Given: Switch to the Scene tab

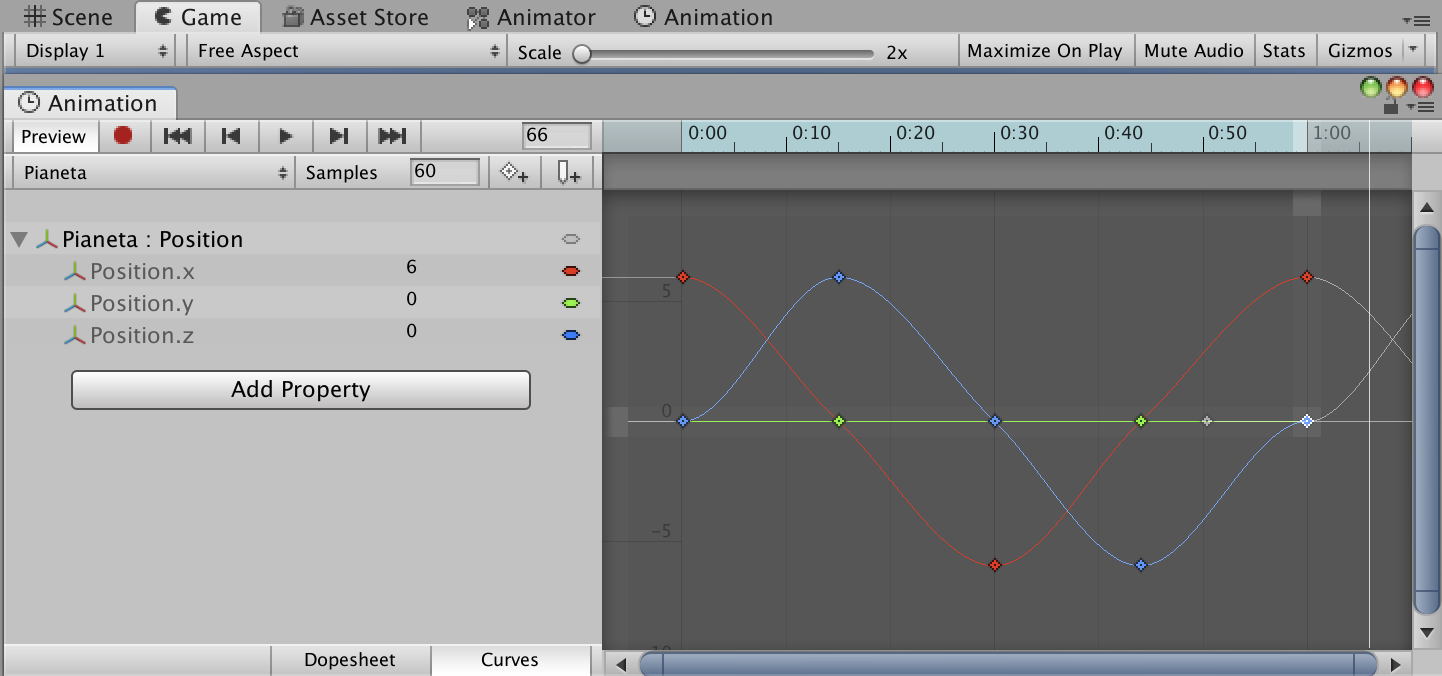Looking at the screenshot, I should click(x=68, y=17).
